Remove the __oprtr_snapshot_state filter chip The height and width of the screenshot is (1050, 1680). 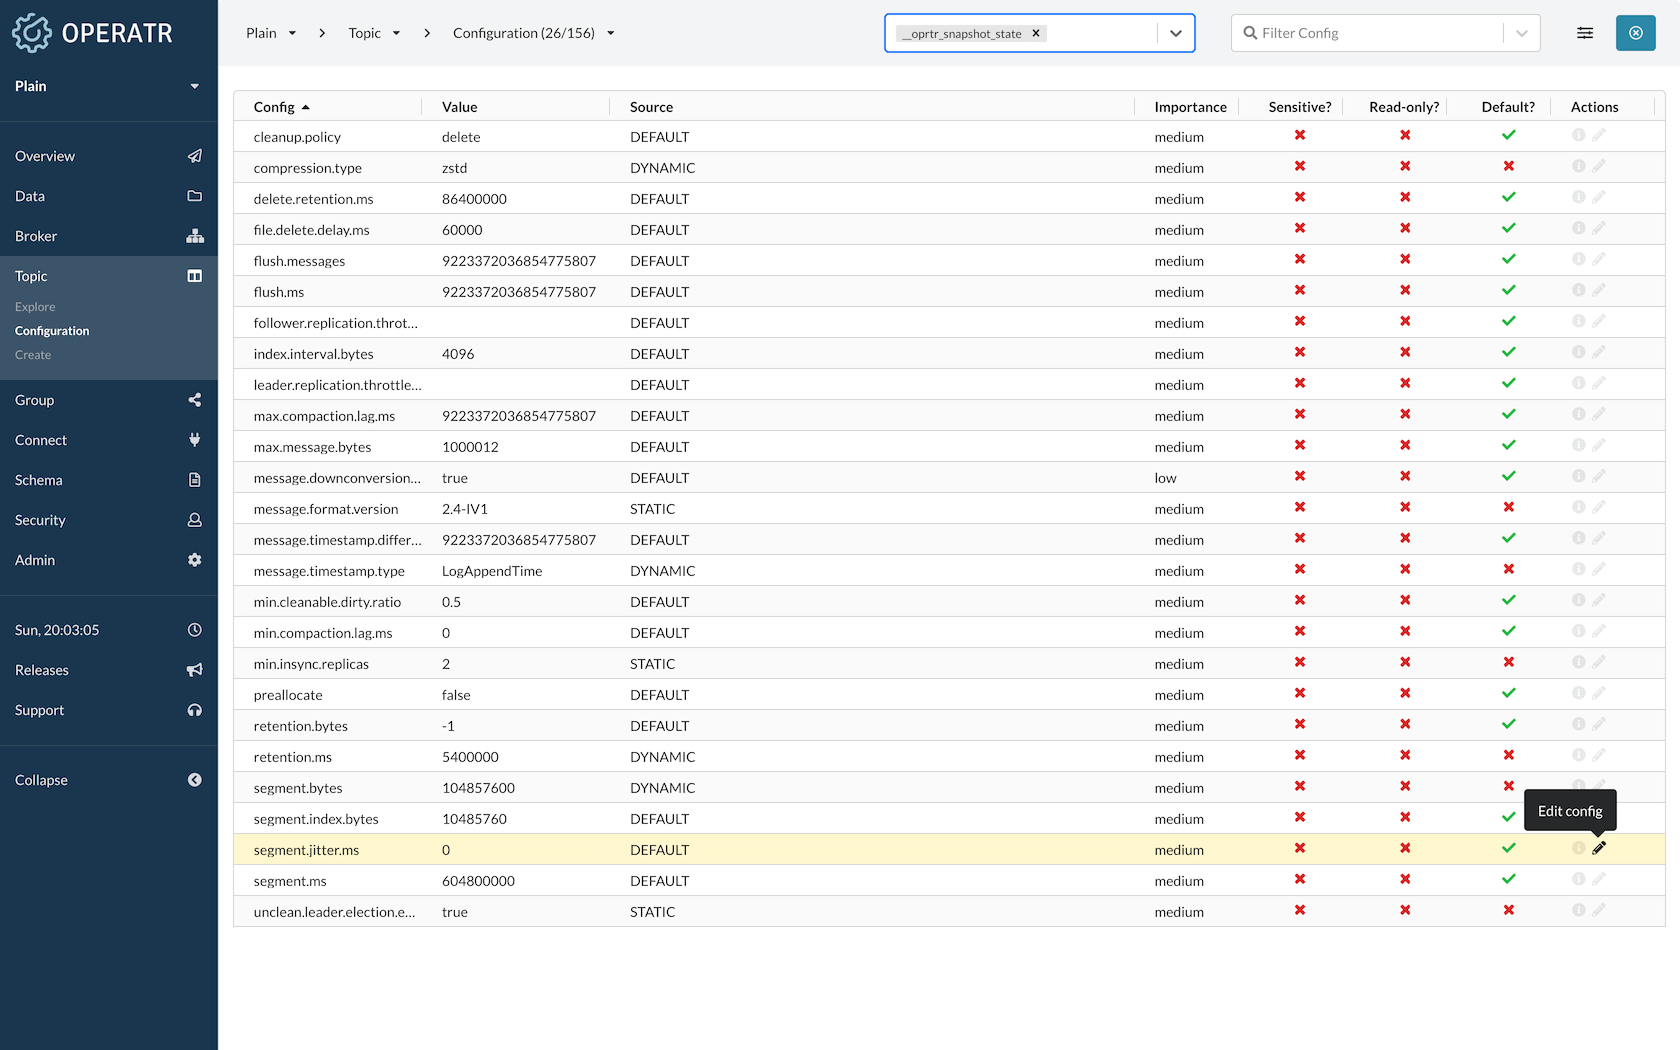click(1036, 32)
